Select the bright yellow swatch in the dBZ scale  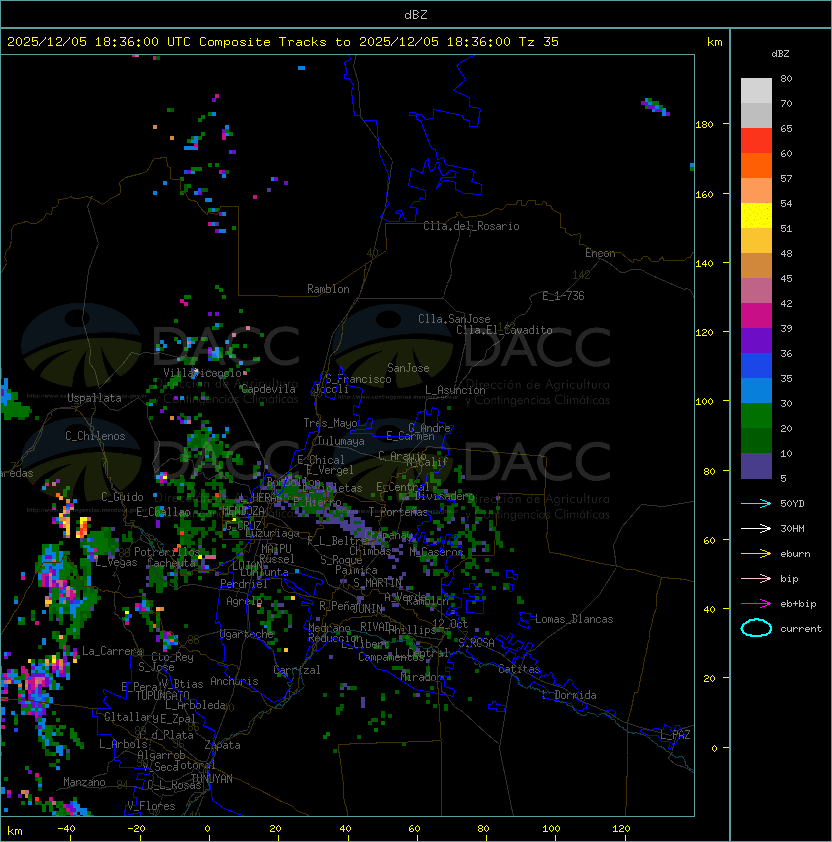[x=756, y=216]
